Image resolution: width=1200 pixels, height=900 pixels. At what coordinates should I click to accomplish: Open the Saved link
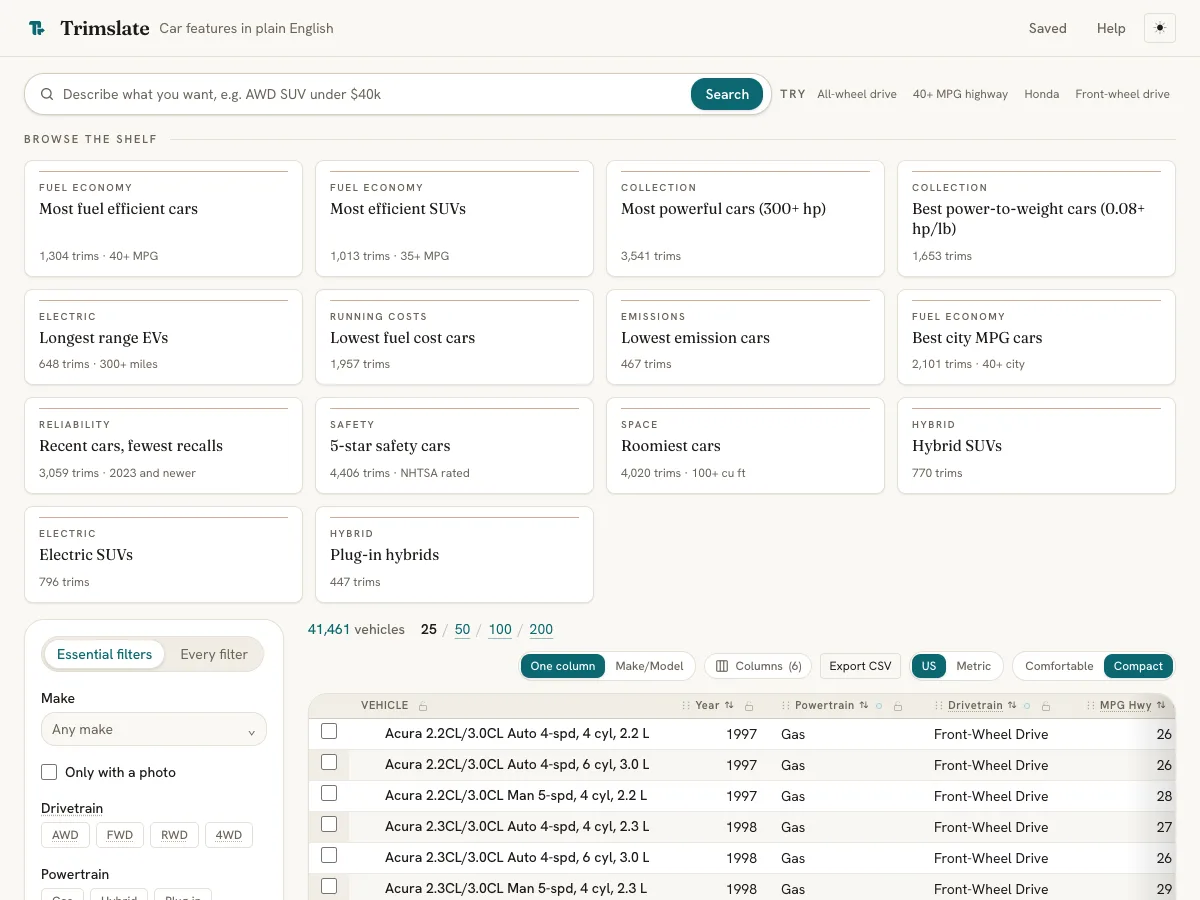pyautogui.click(x=1047, y=28)
